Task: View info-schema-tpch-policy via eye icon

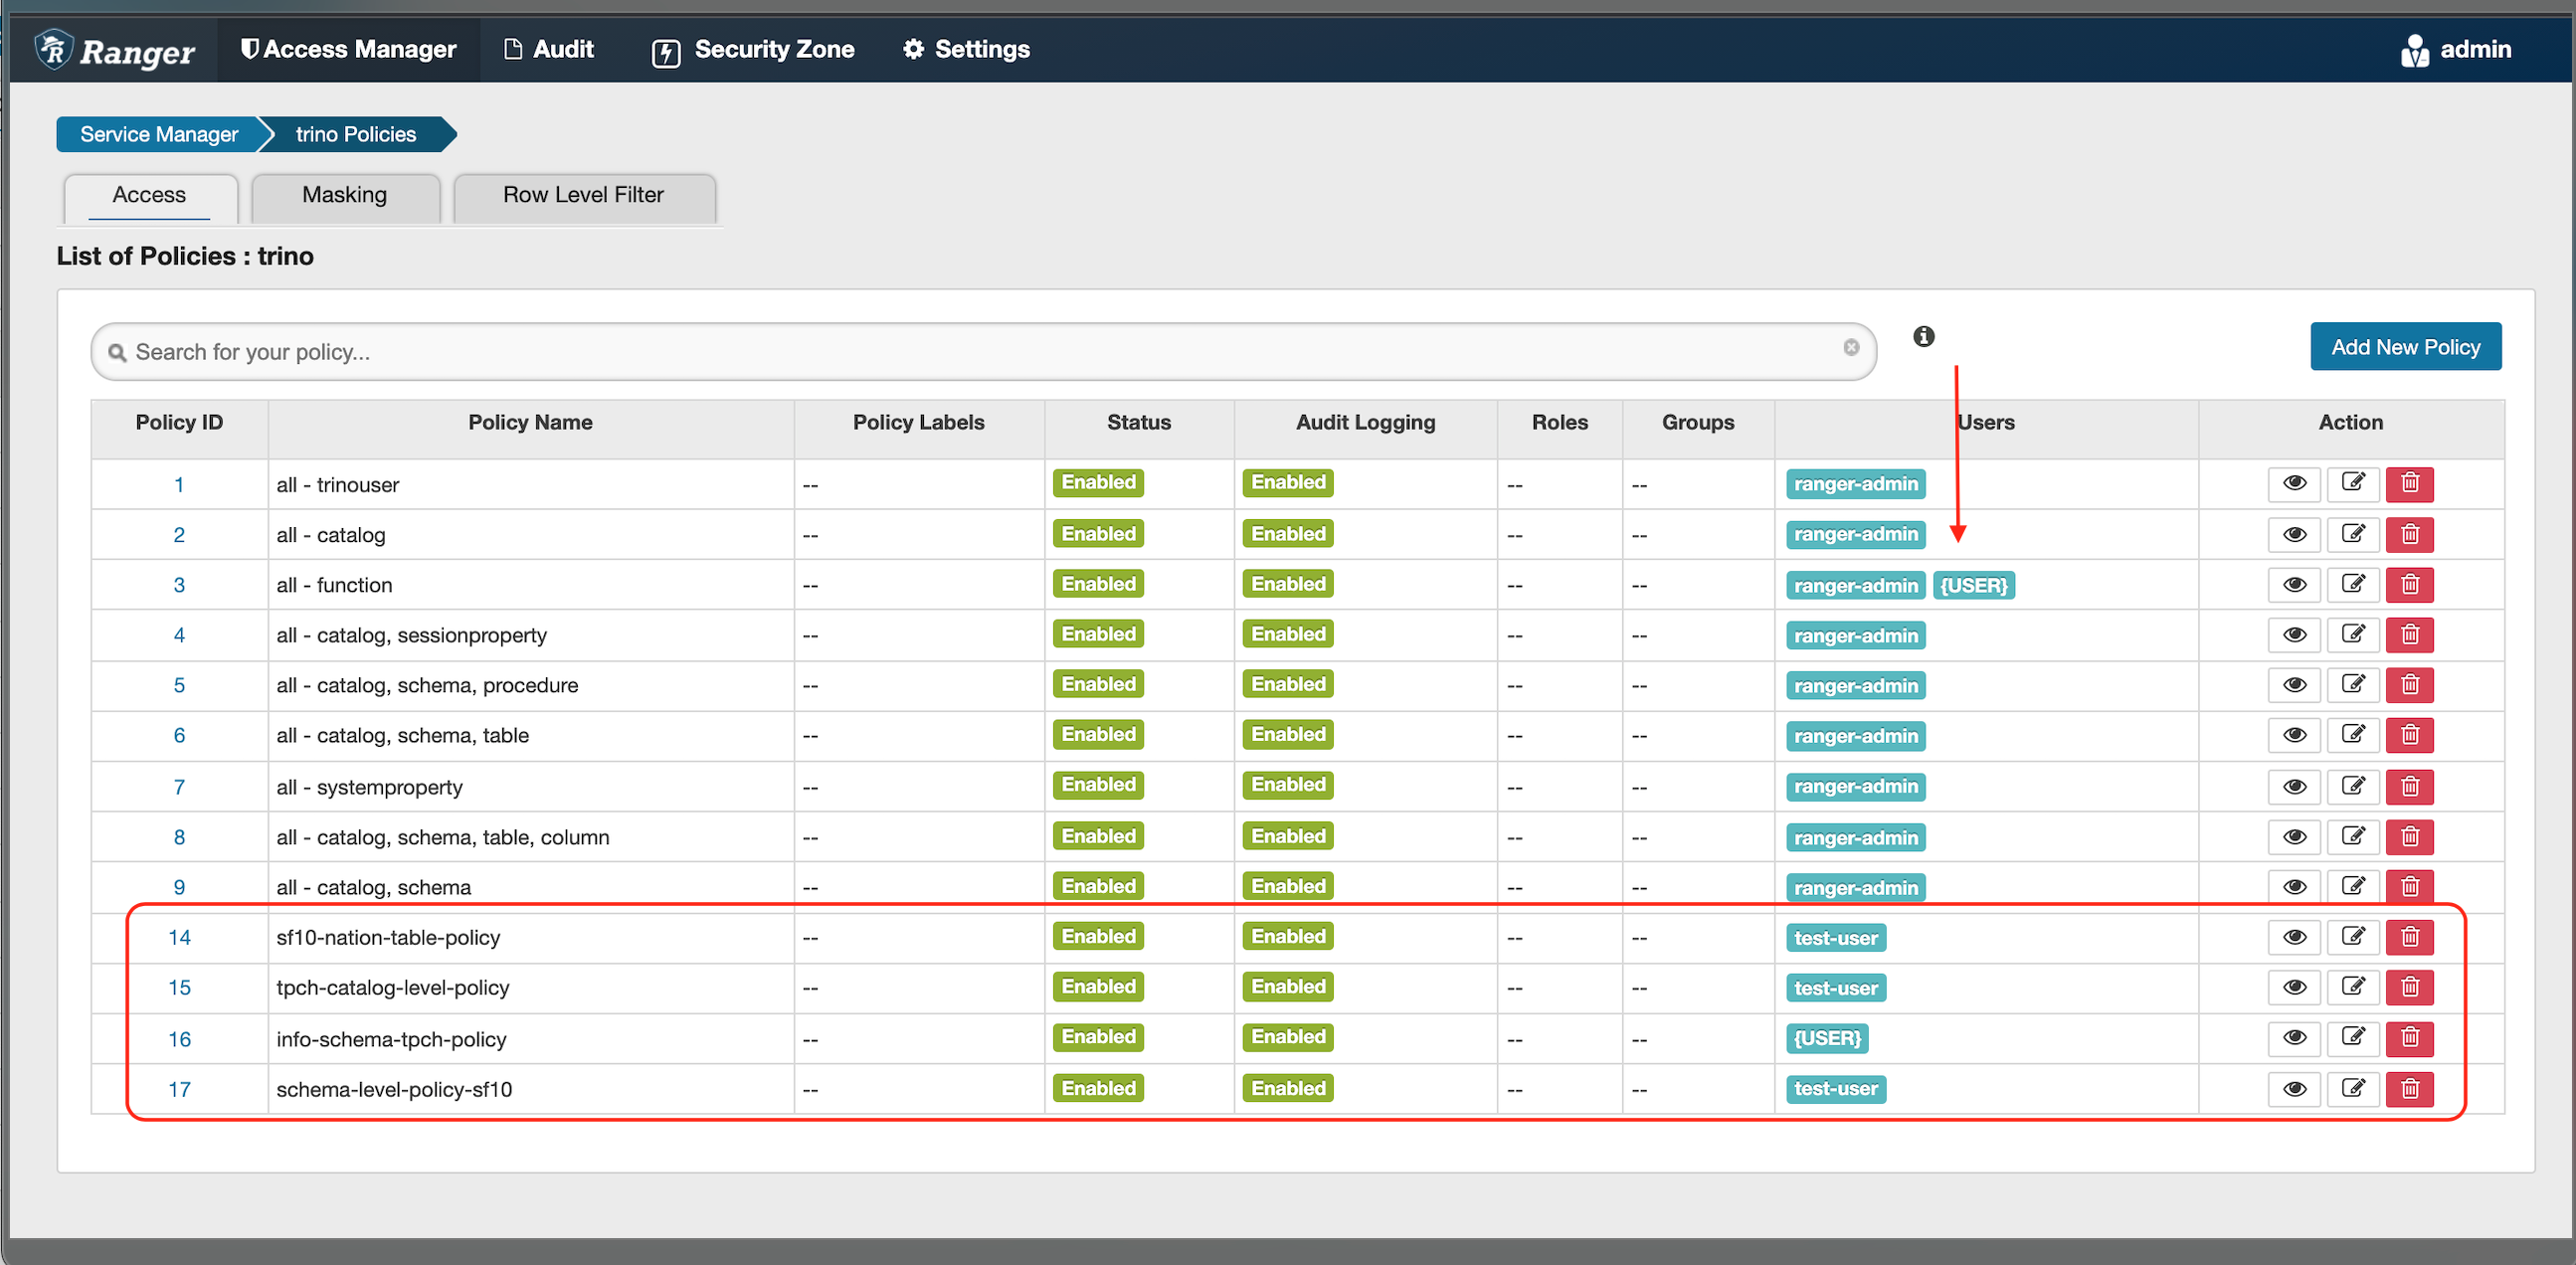Action: tap(2294, 1037)
